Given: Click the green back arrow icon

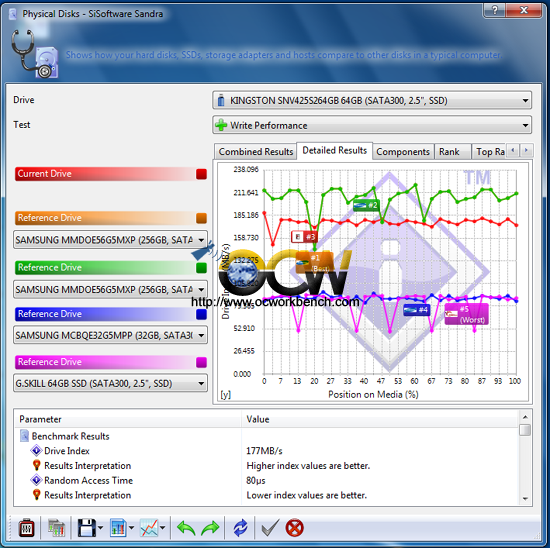Looking at the screenshot, I should [186, 528].
